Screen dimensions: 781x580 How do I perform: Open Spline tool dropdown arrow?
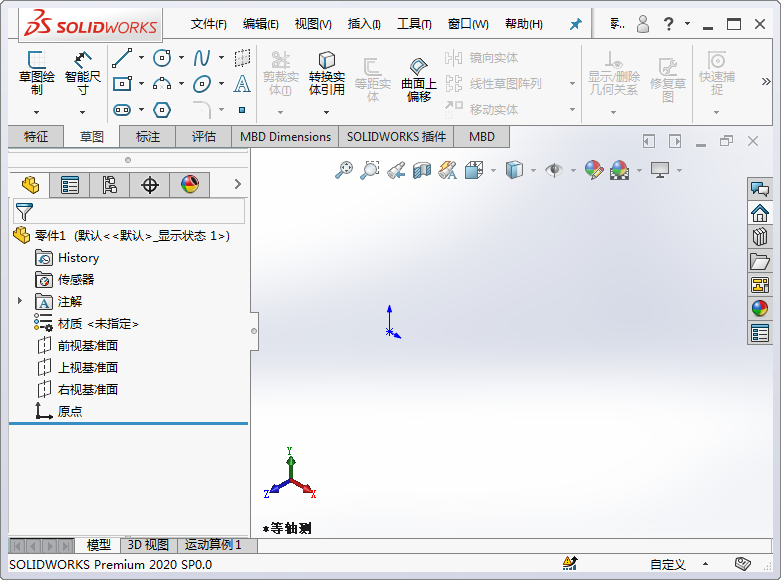point(222,58)
